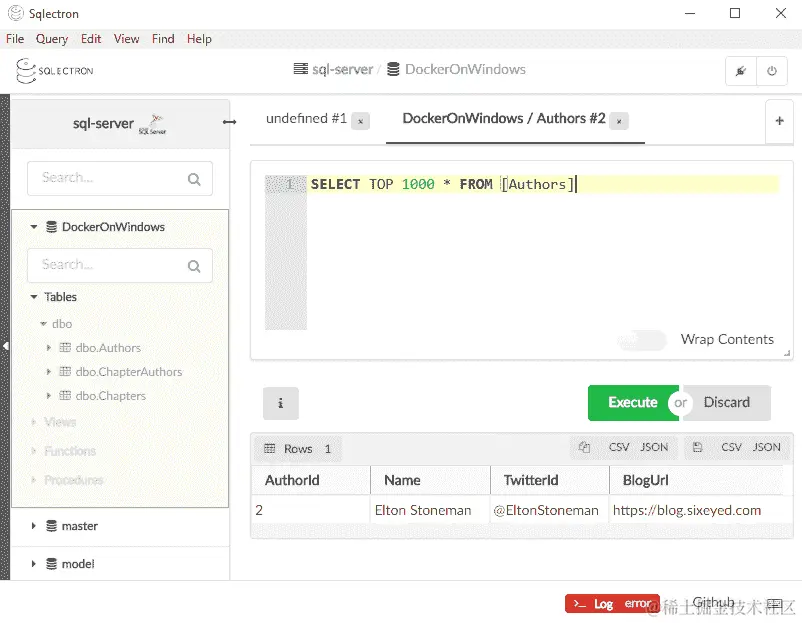Click the dbo.Authors table icon
802x623 pixels.
65,348
